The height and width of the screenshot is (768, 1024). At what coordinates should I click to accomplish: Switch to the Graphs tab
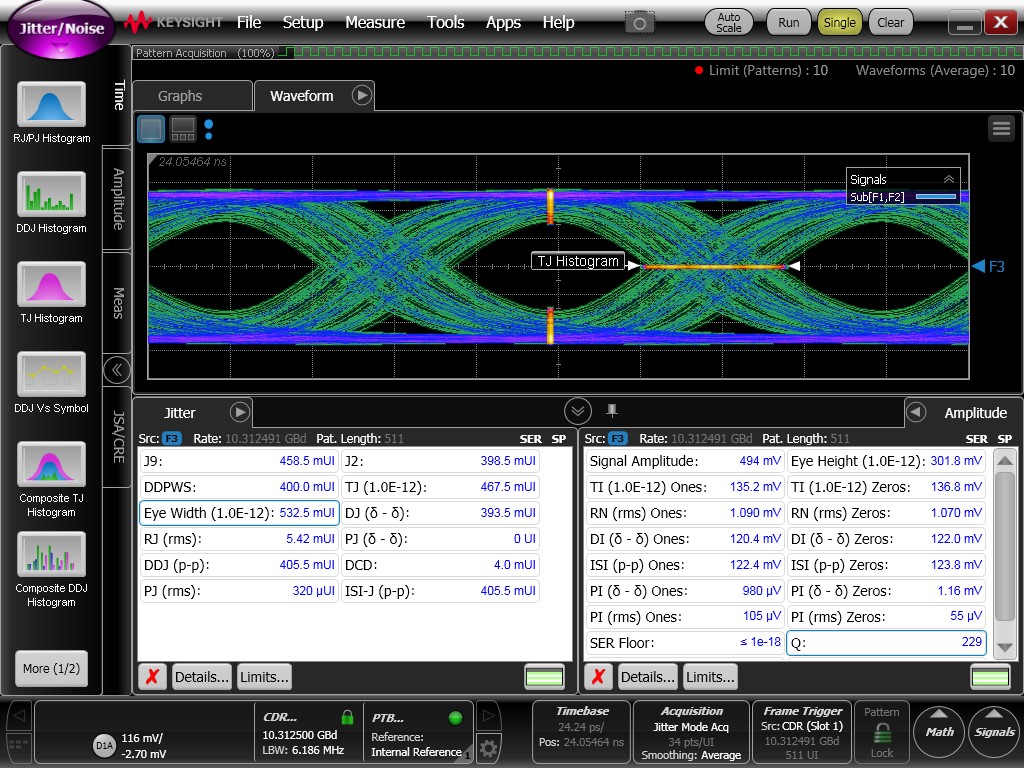point(180,96)
